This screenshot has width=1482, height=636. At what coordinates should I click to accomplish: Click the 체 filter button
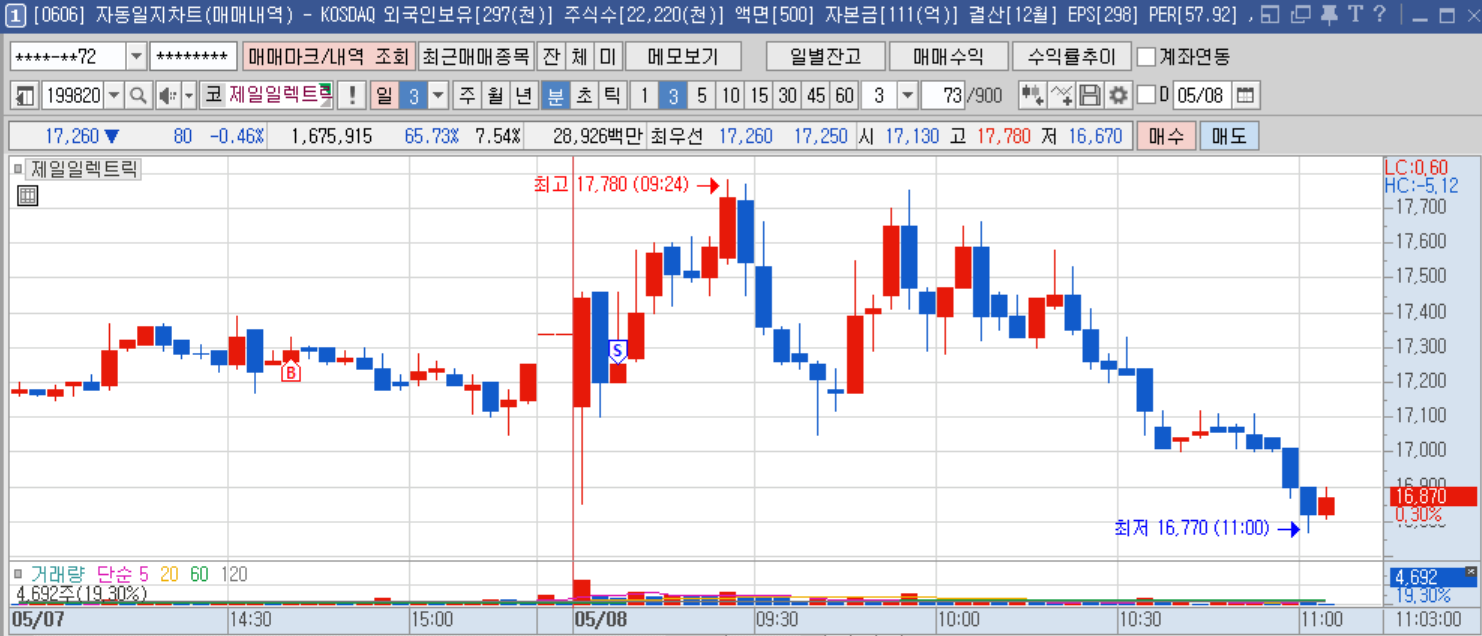[579, 56]
